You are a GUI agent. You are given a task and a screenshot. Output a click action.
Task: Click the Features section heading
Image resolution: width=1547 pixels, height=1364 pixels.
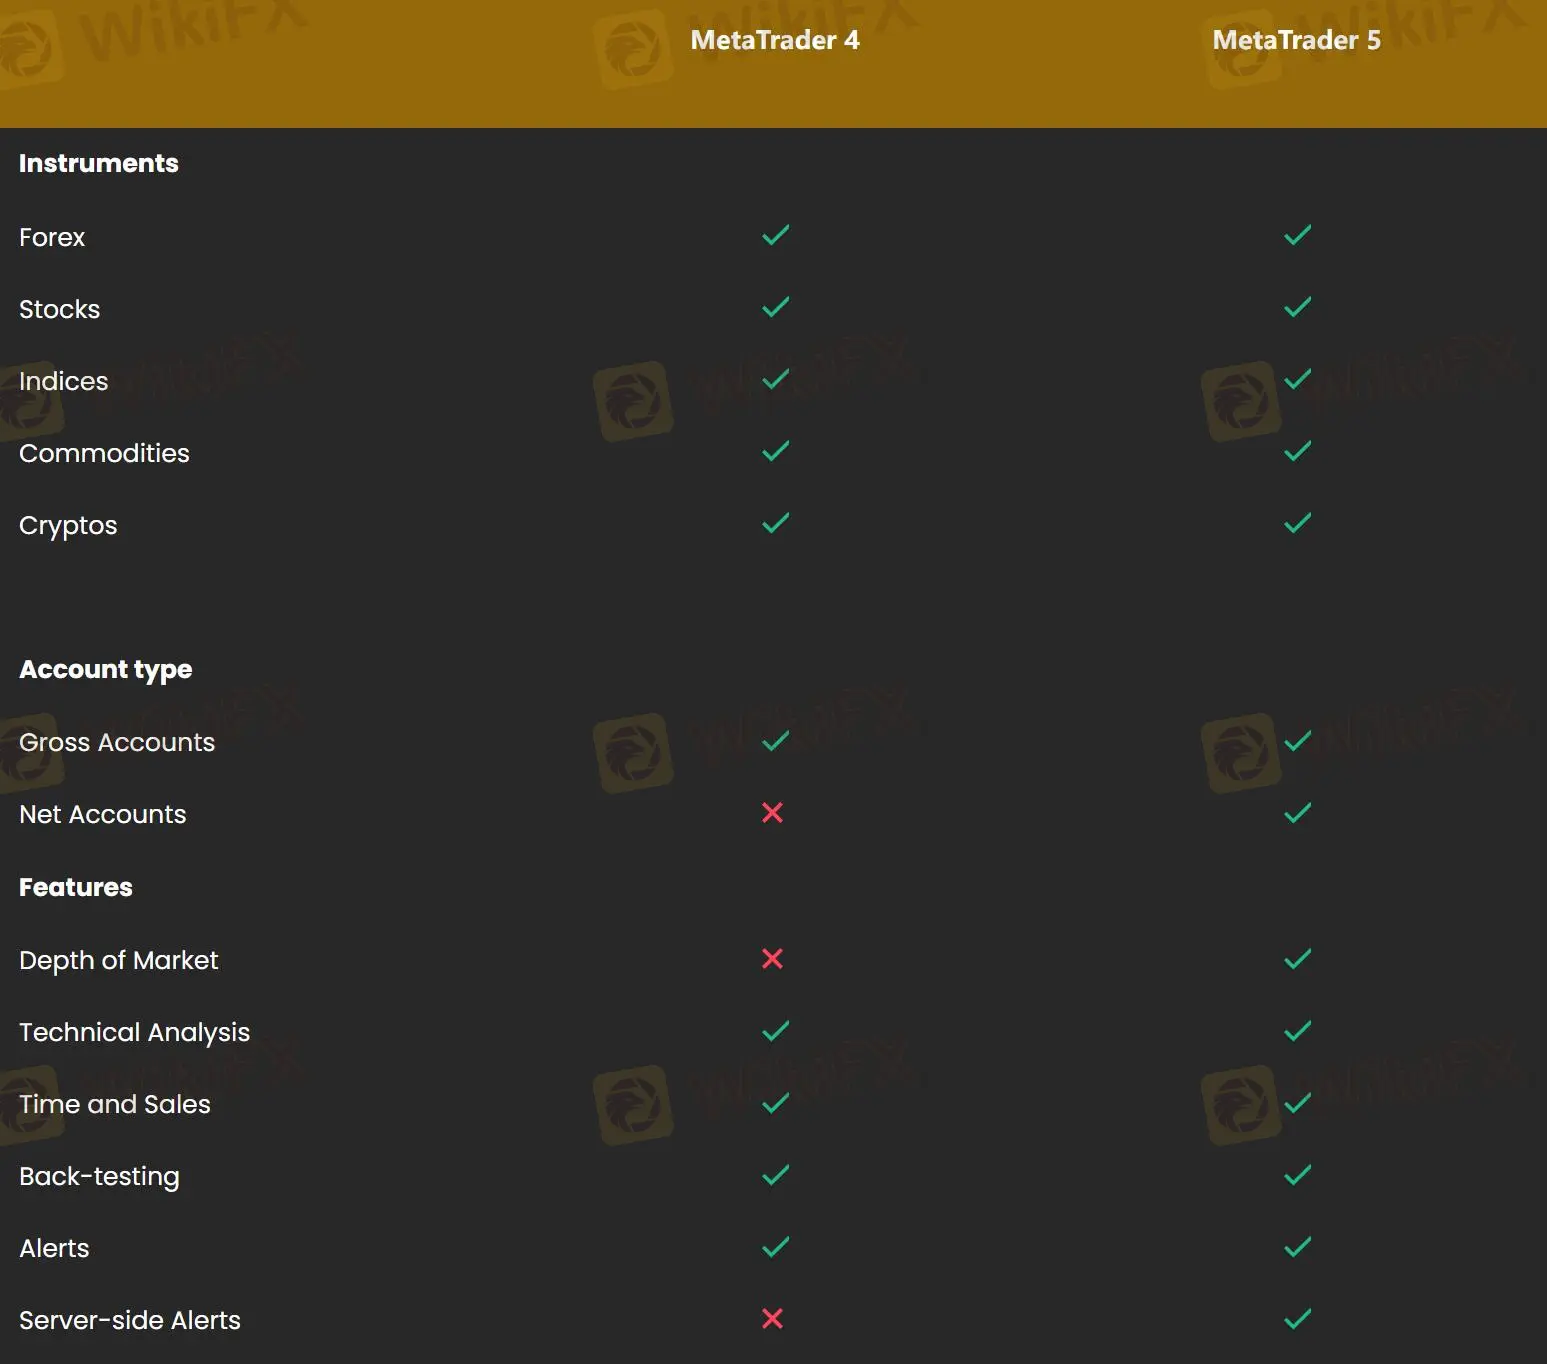coord(75,887)
